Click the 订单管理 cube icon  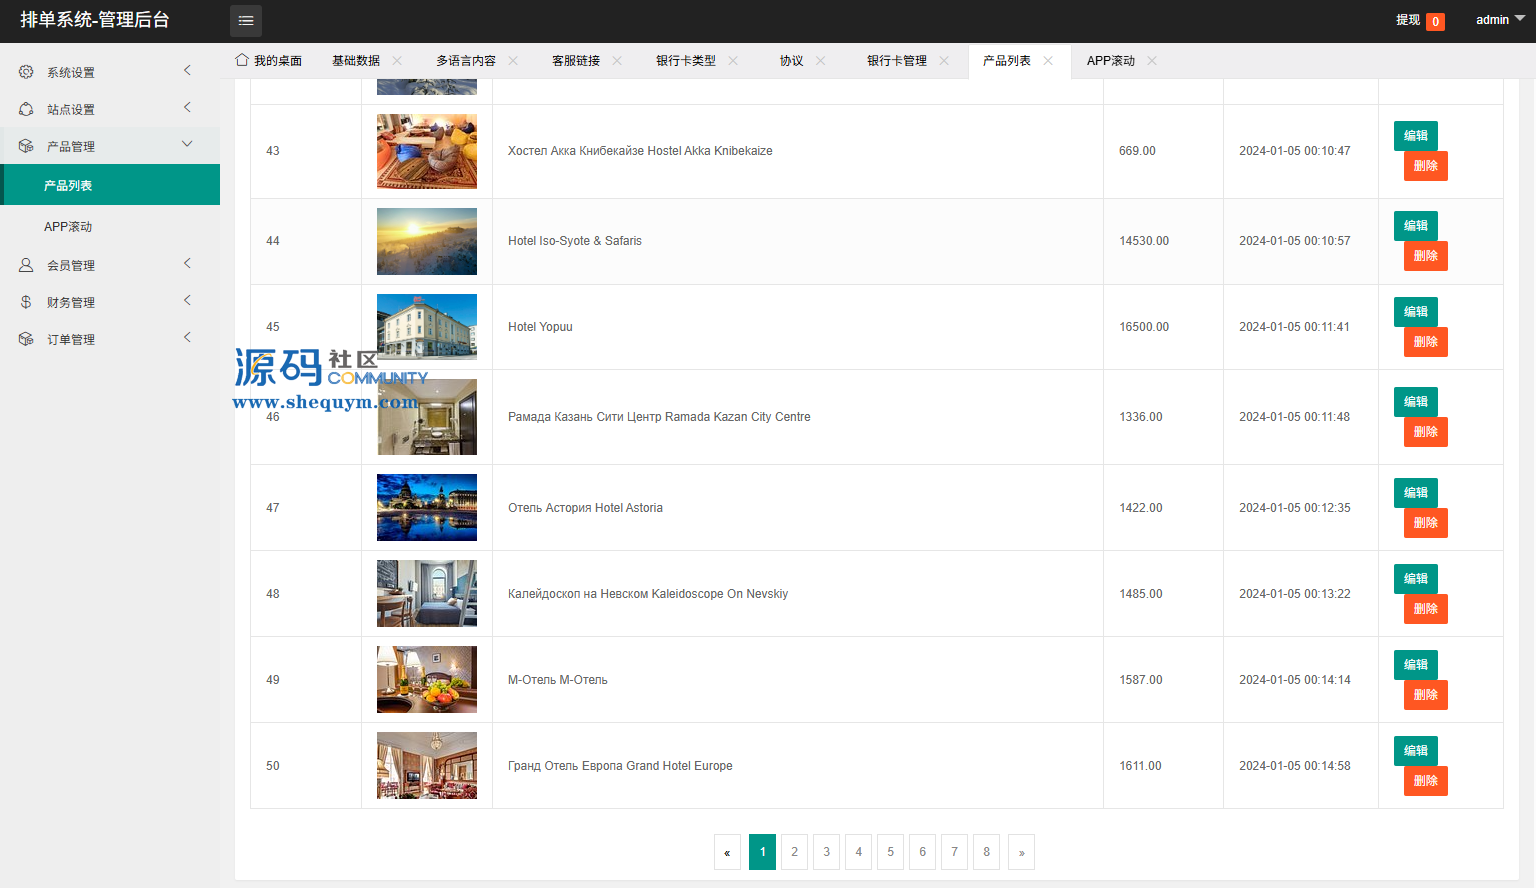[x=26, y=339]
